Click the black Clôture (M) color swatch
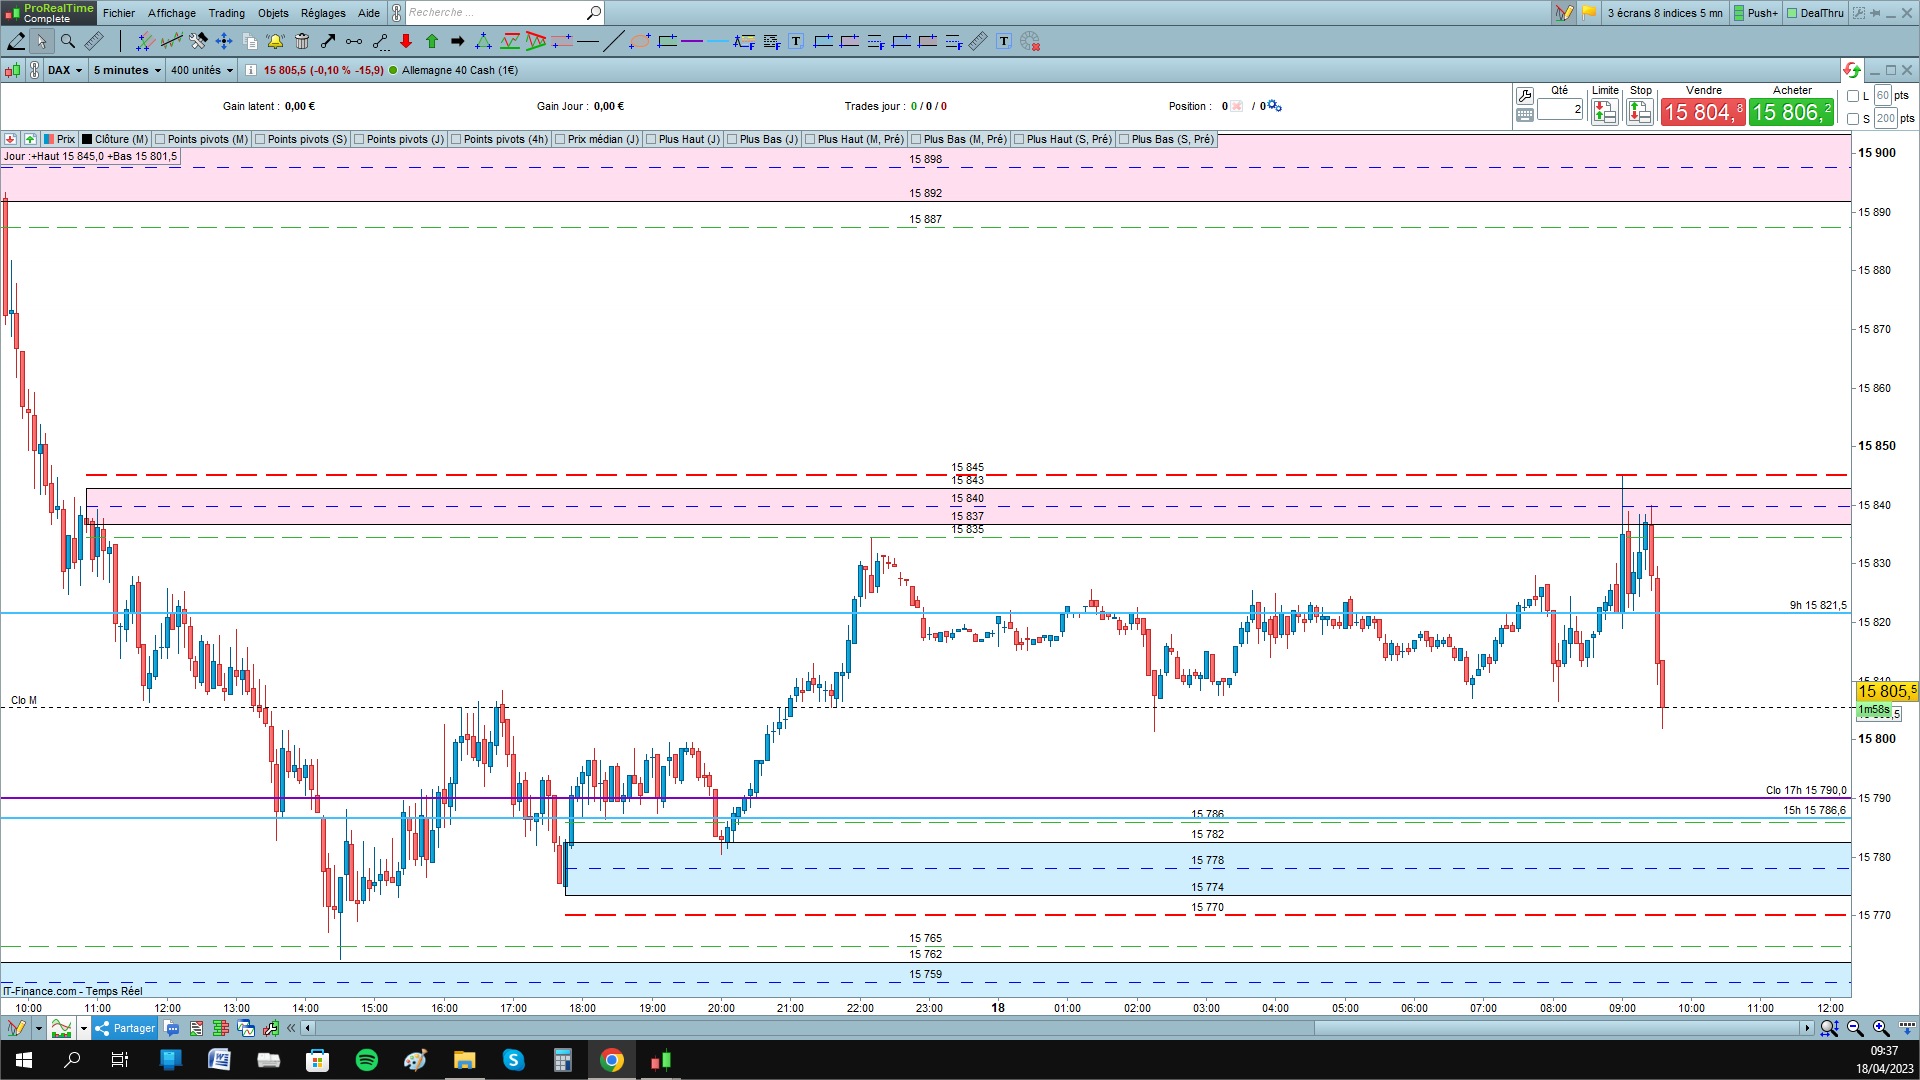This screenshot has width=1920, height=1080. pyautogui.click(x=87, y=139)
